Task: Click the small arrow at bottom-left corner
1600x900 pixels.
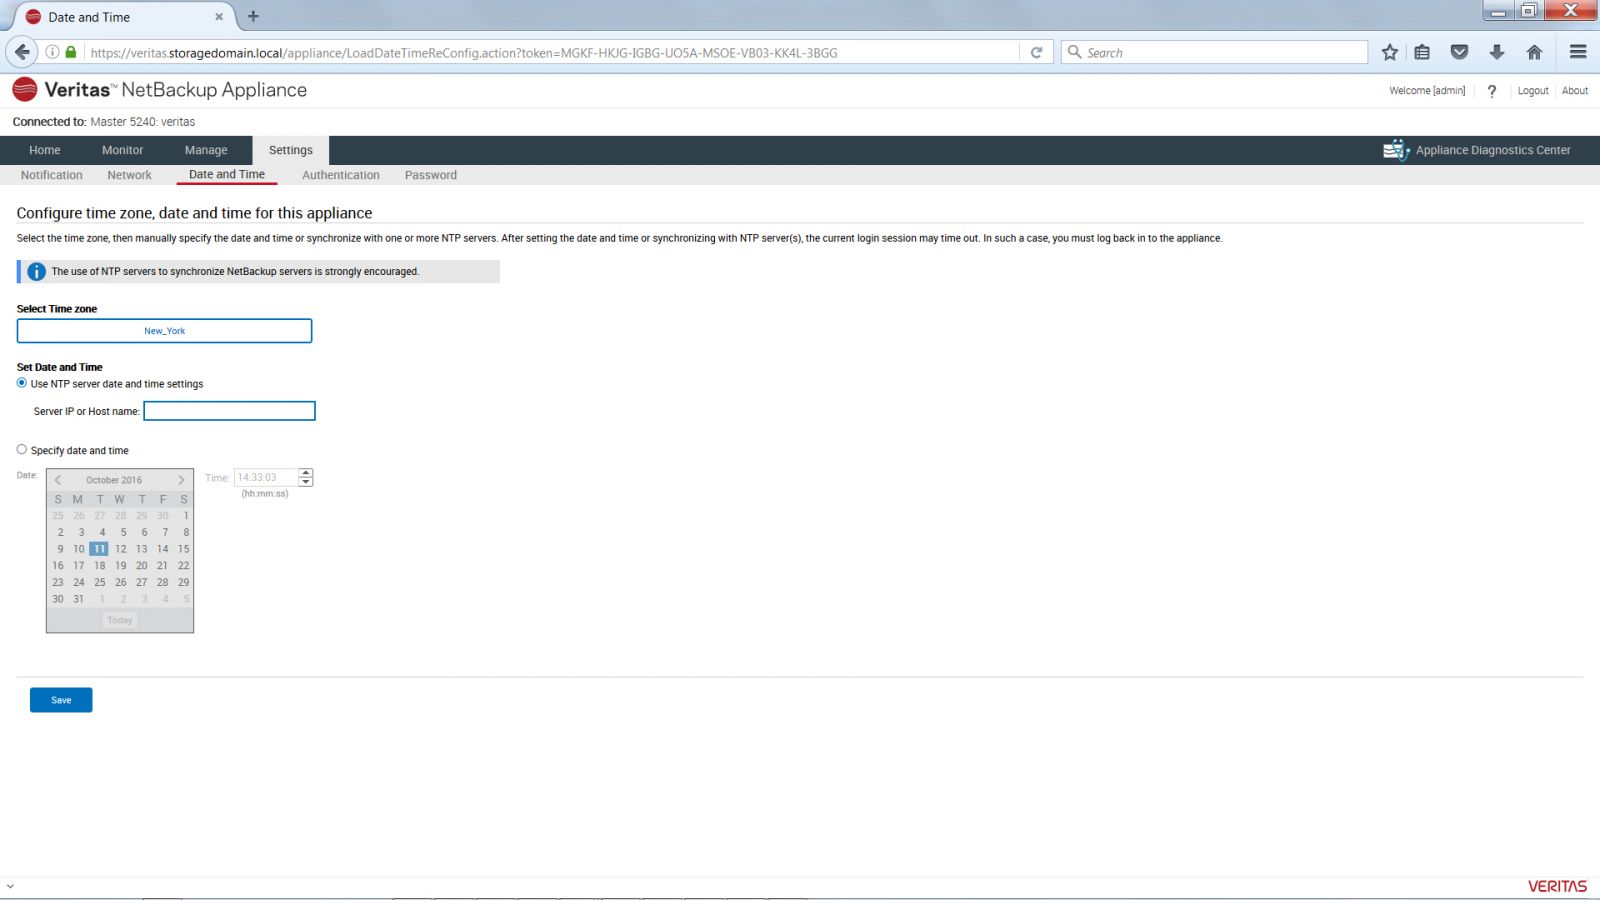Action: 10,886
